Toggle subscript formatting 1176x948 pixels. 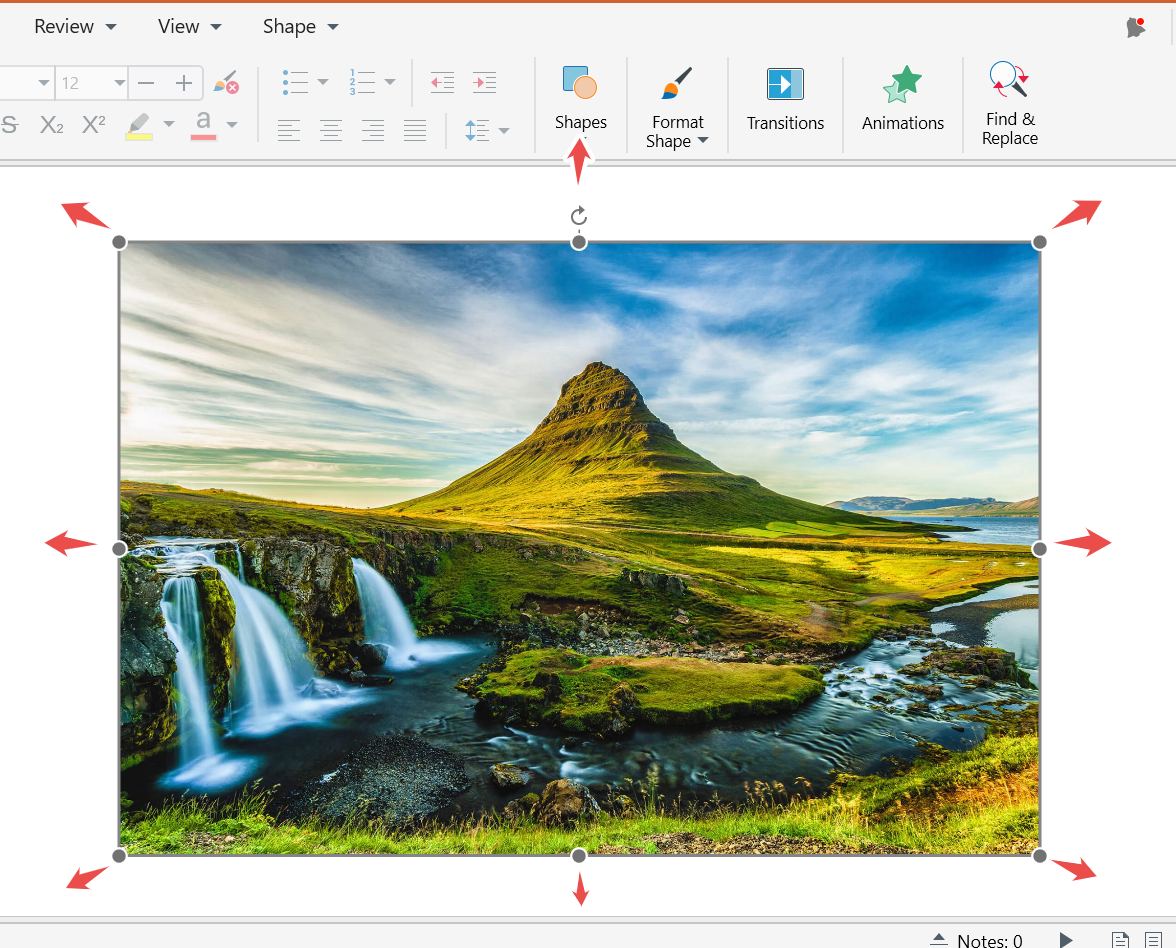52,124
